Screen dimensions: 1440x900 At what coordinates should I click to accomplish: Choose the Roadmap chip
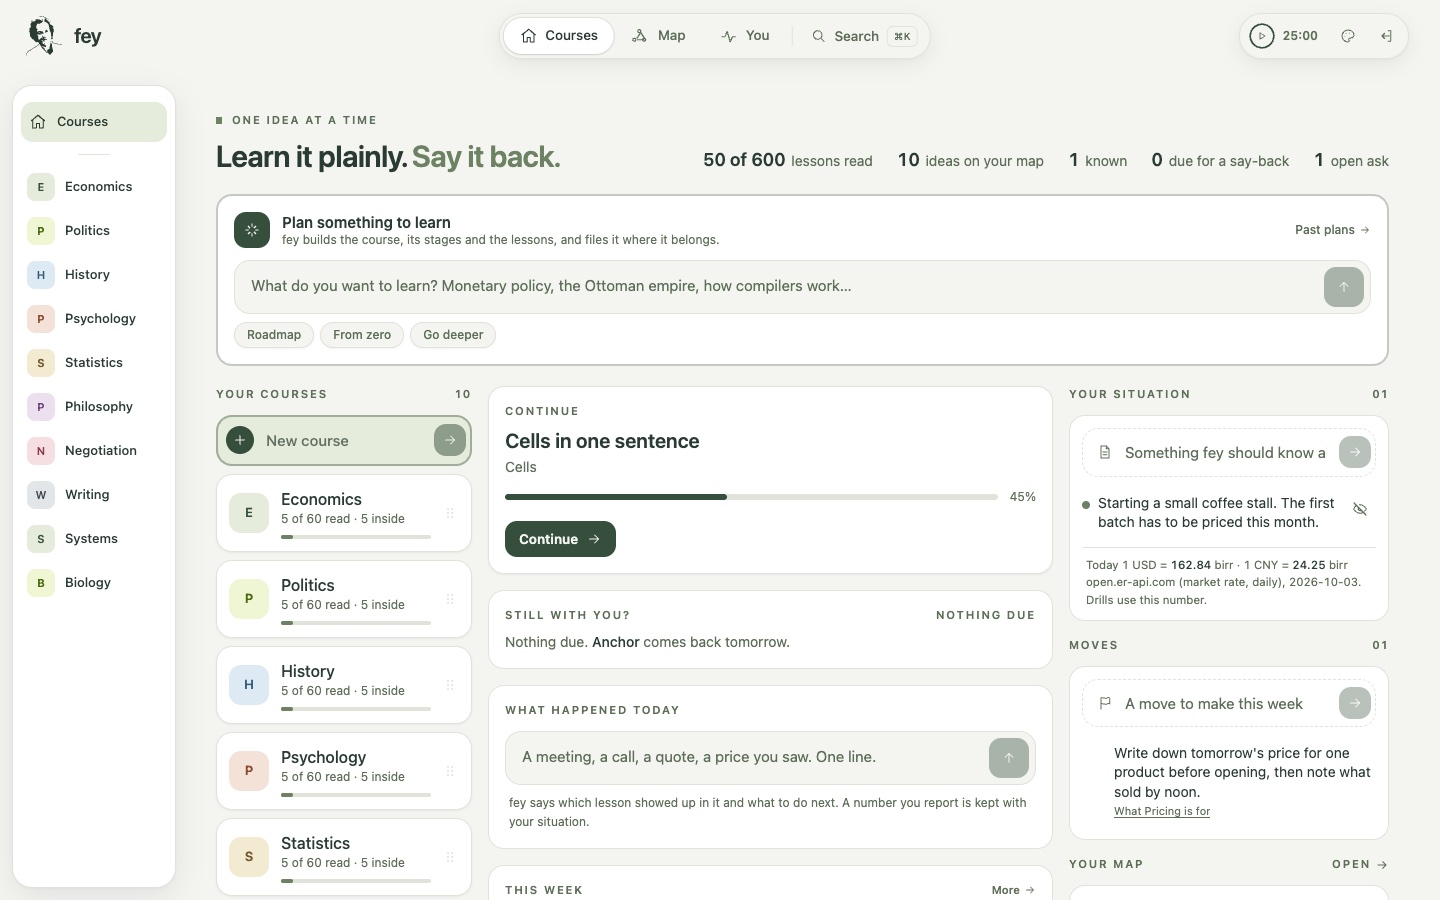274,335
